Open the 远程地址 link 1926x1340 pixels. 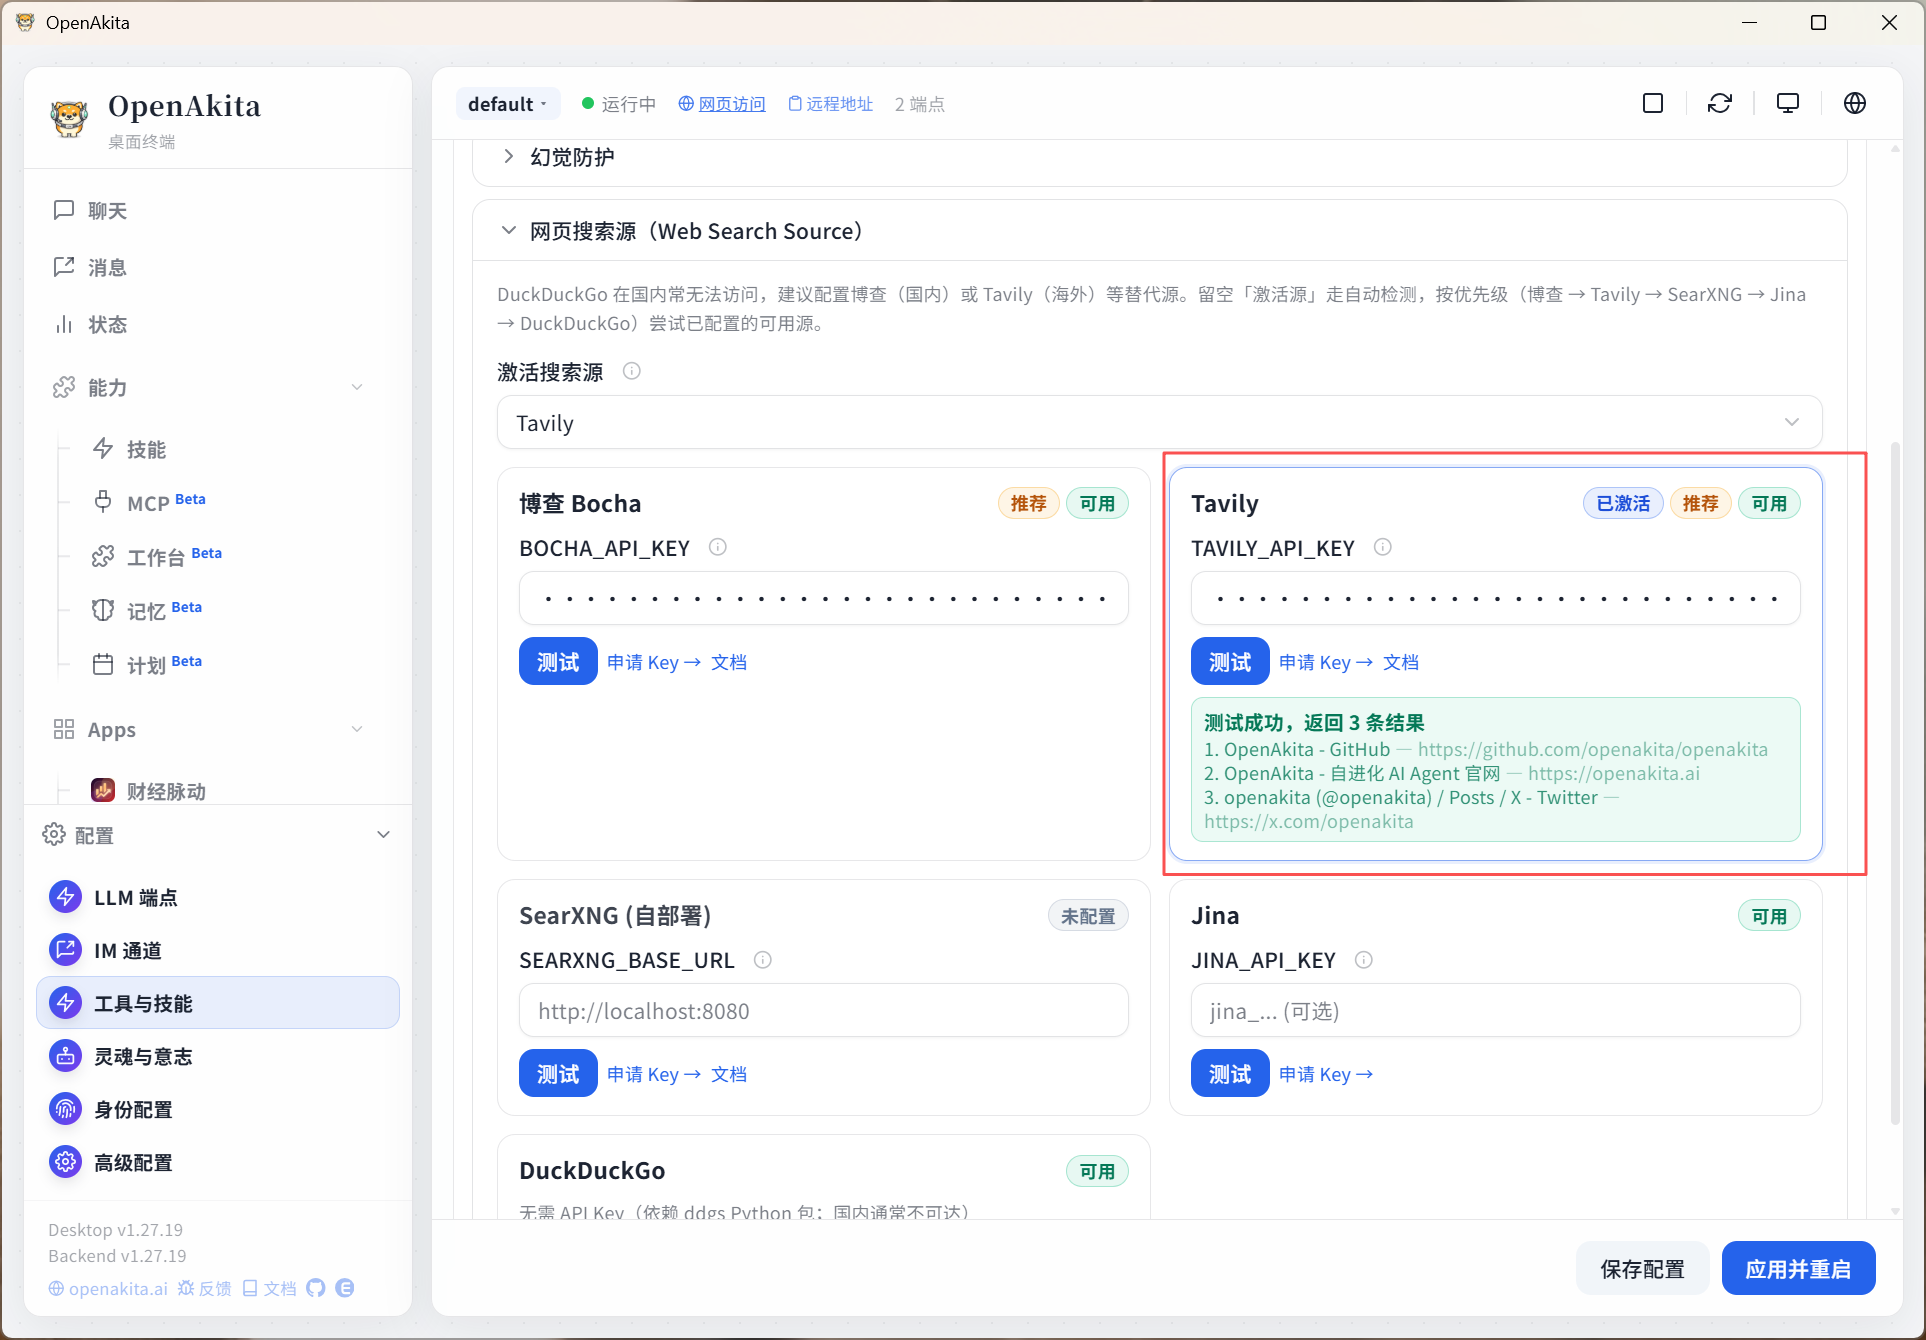point(831,104)
